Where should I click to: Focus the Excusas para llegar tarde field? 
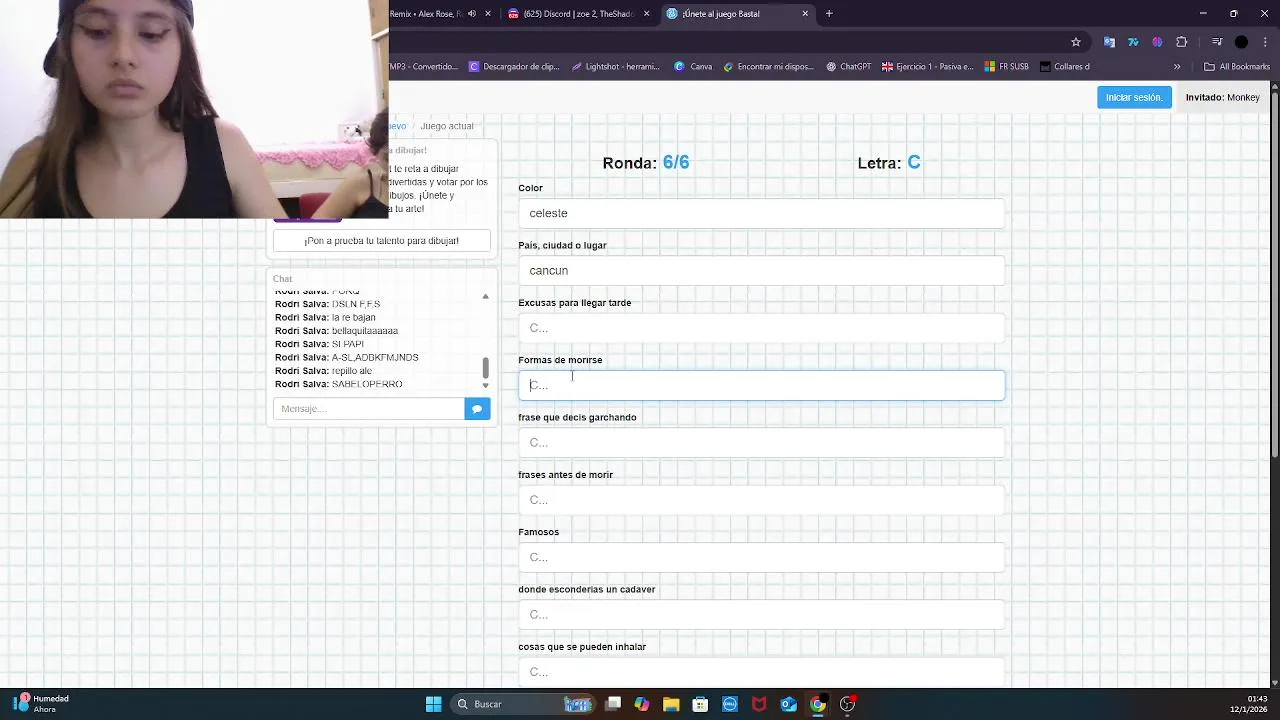click(761, 328)
